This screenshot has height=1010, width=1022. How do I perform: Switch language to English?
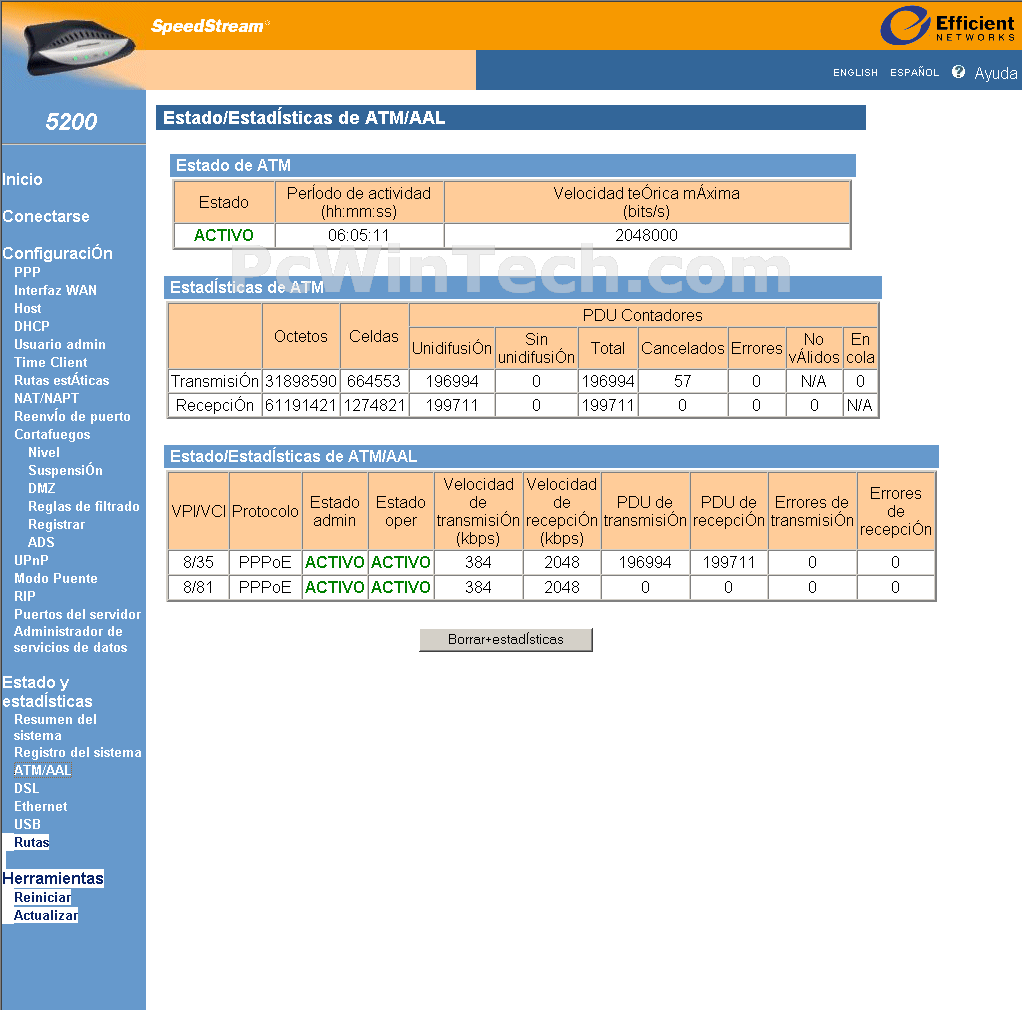coord(855,72)
